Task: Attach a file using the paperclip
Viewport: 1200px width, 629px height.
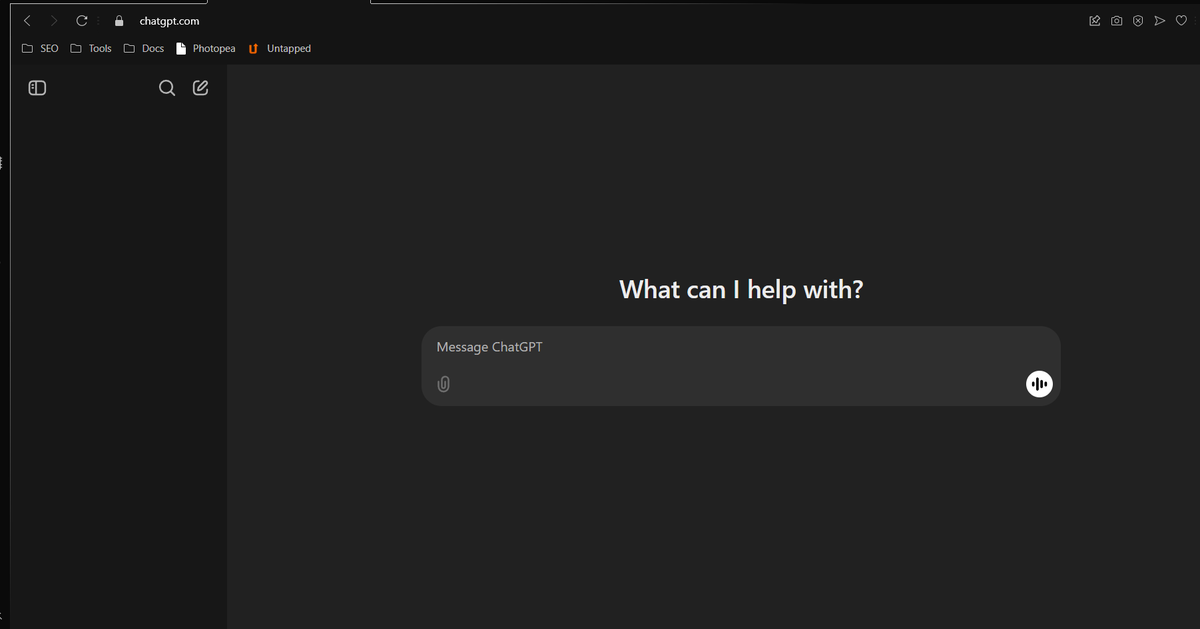Action: (443, 384)
